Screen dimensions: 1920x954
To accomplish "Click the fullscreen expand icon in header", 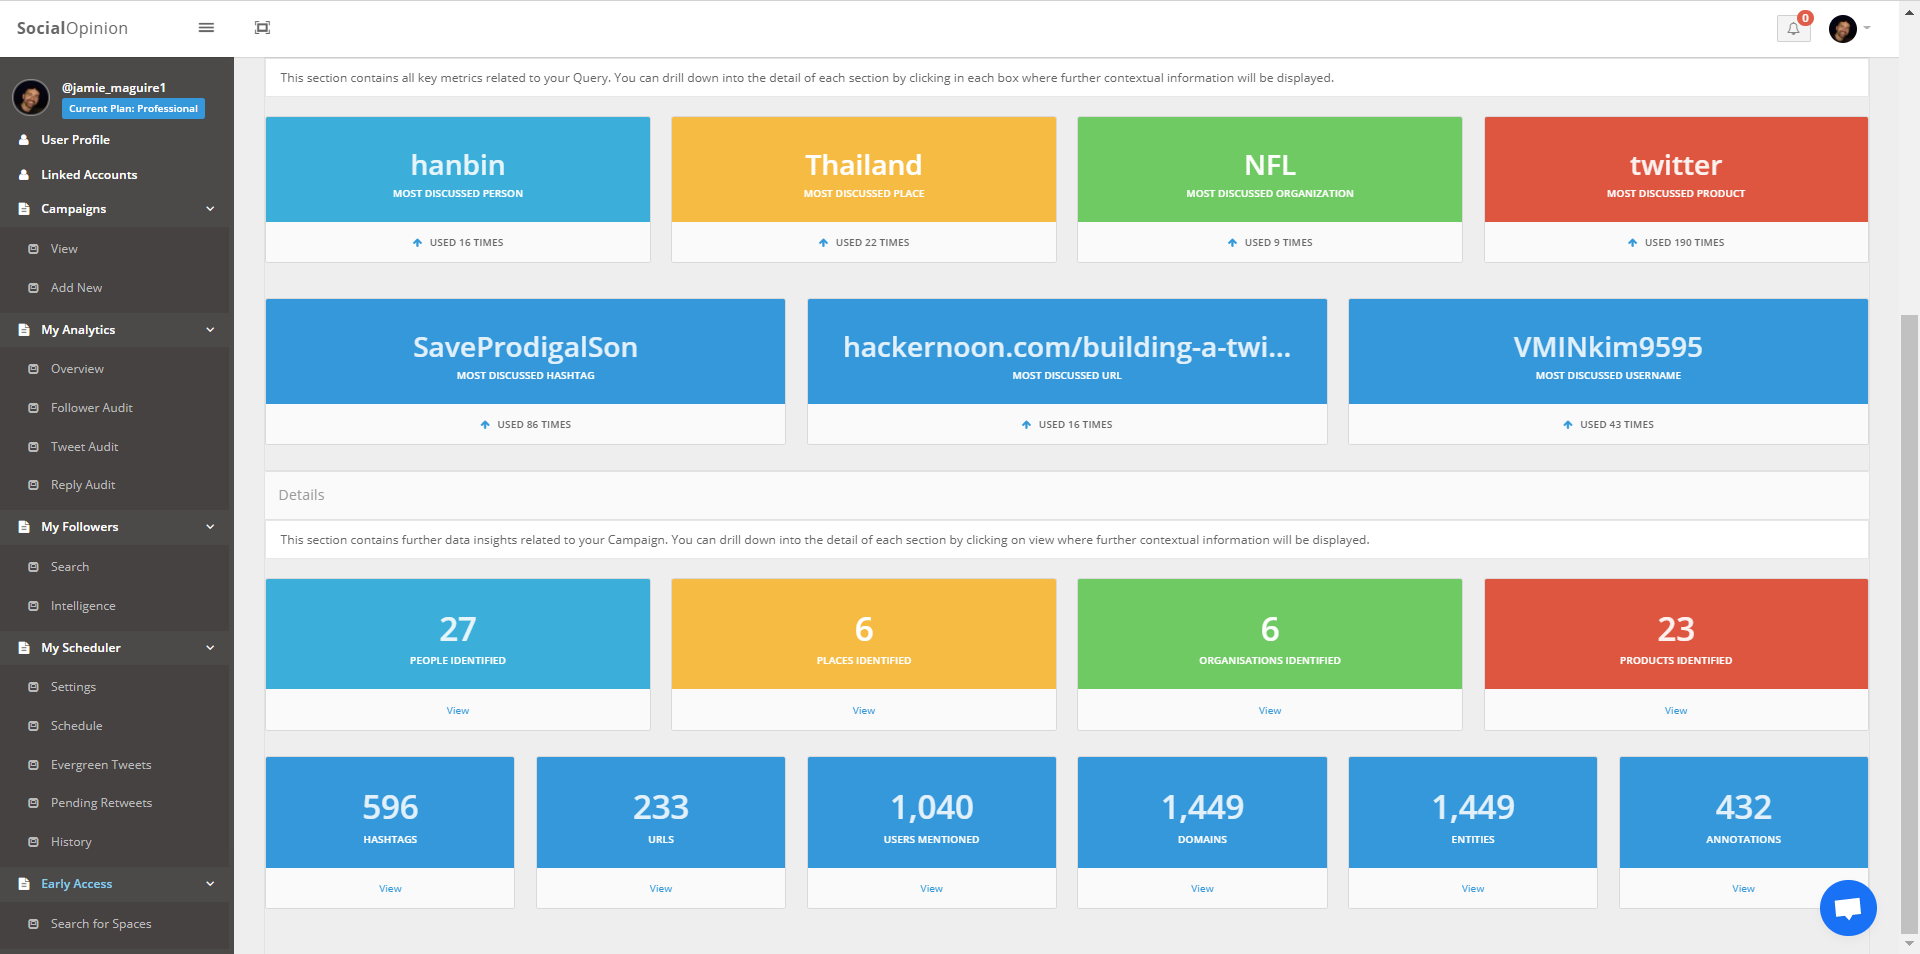I will click(x=262, y=28).
